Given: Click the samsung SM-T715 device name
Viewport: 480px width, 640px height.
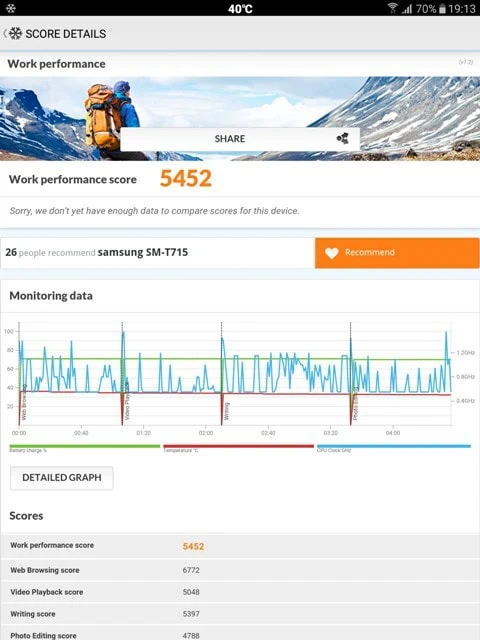Looking at the screenshot, I should tap(143, 252).
